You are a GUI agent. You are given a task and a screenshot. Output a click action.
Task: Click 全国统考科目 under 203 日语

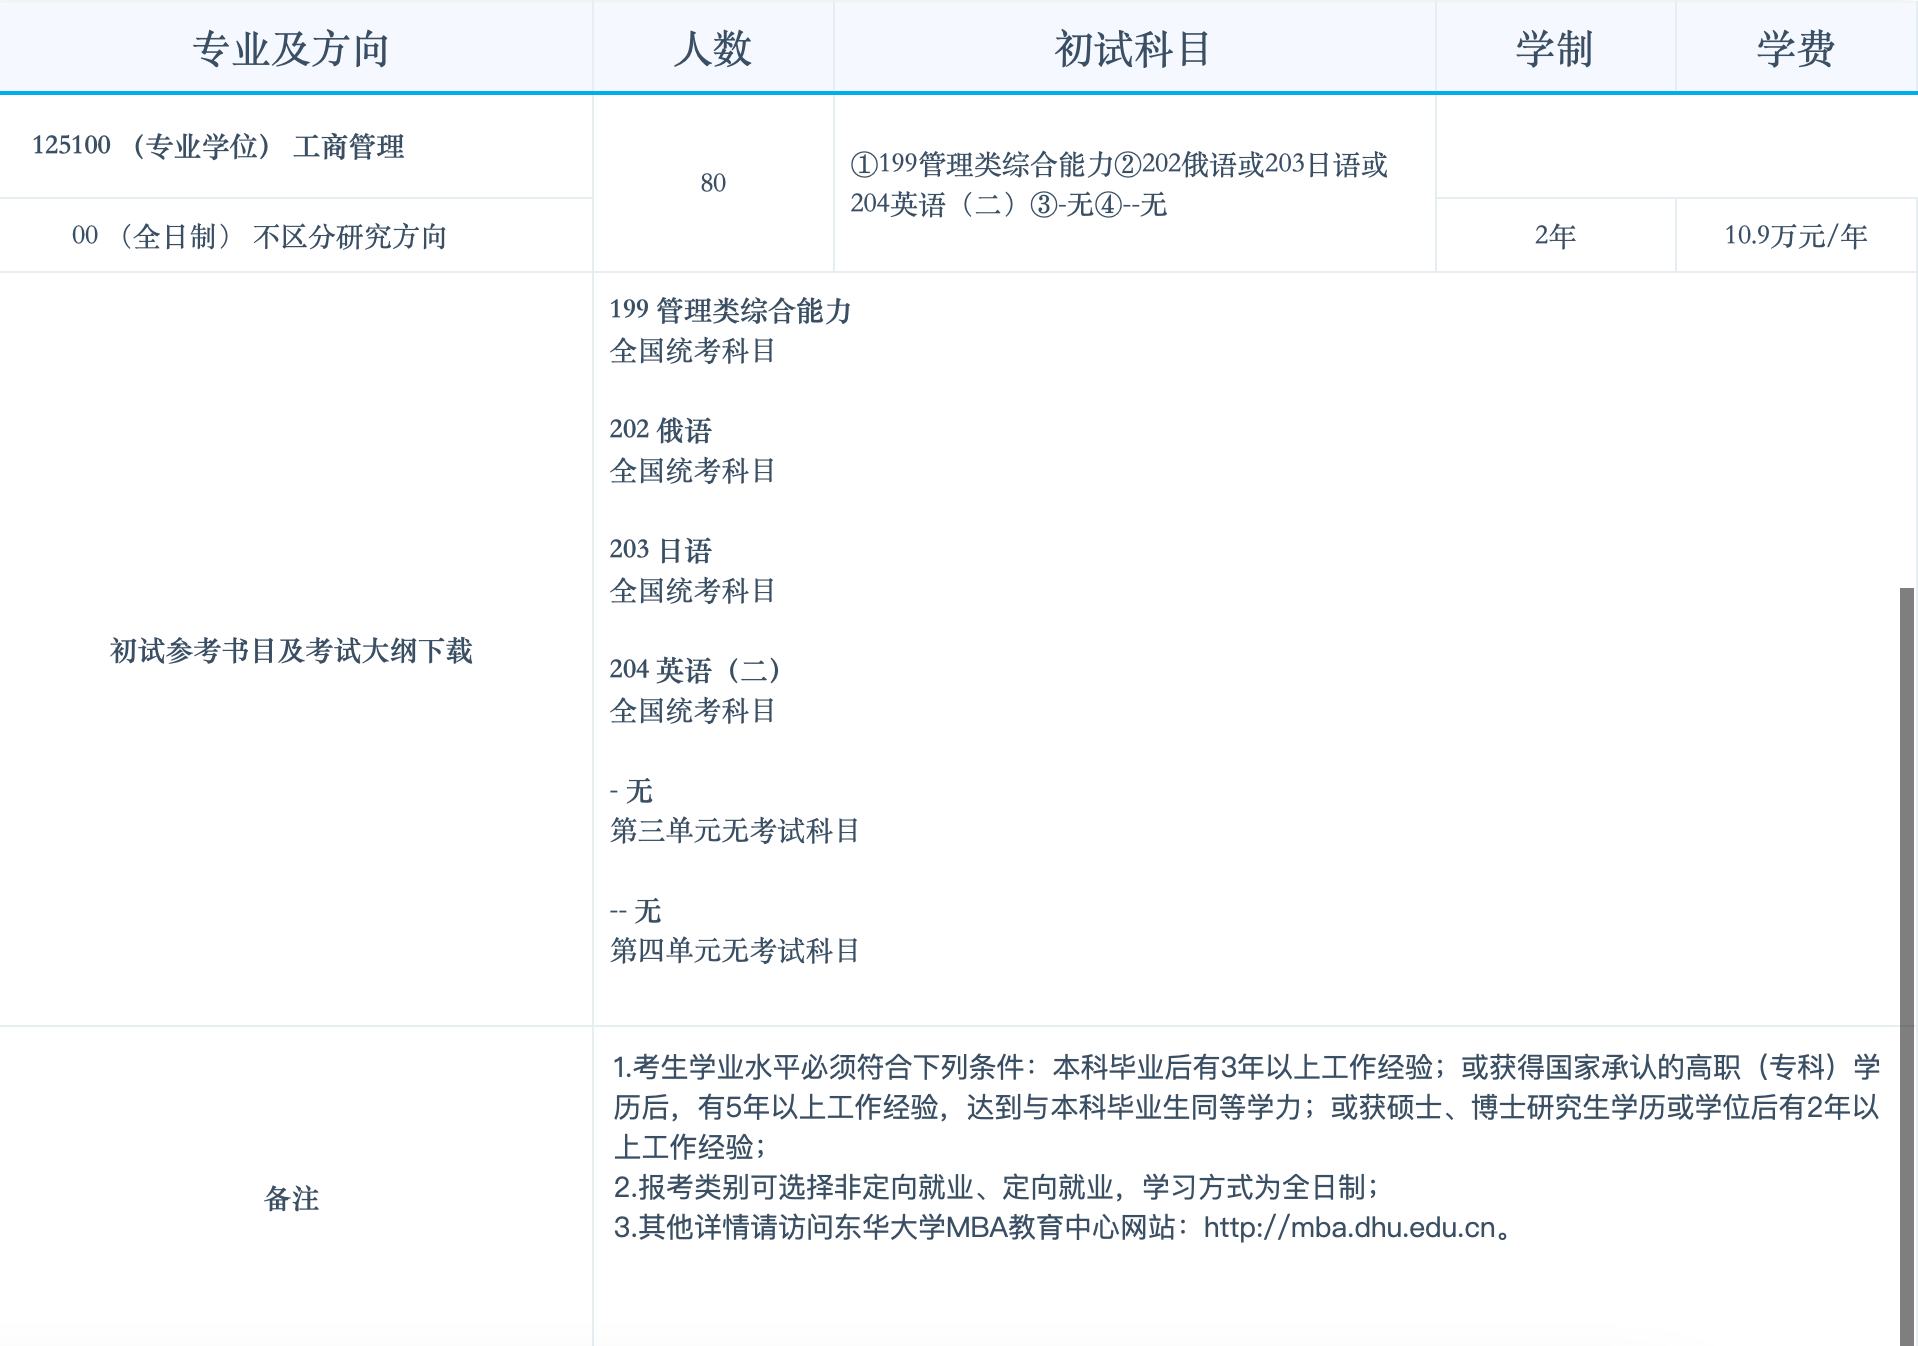tap(692, 591)
